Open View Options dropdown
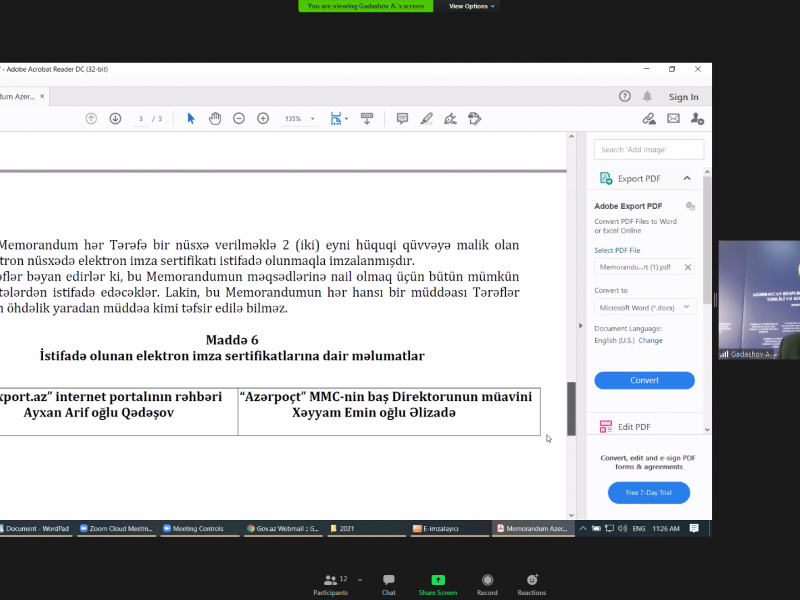 point(471,6)
